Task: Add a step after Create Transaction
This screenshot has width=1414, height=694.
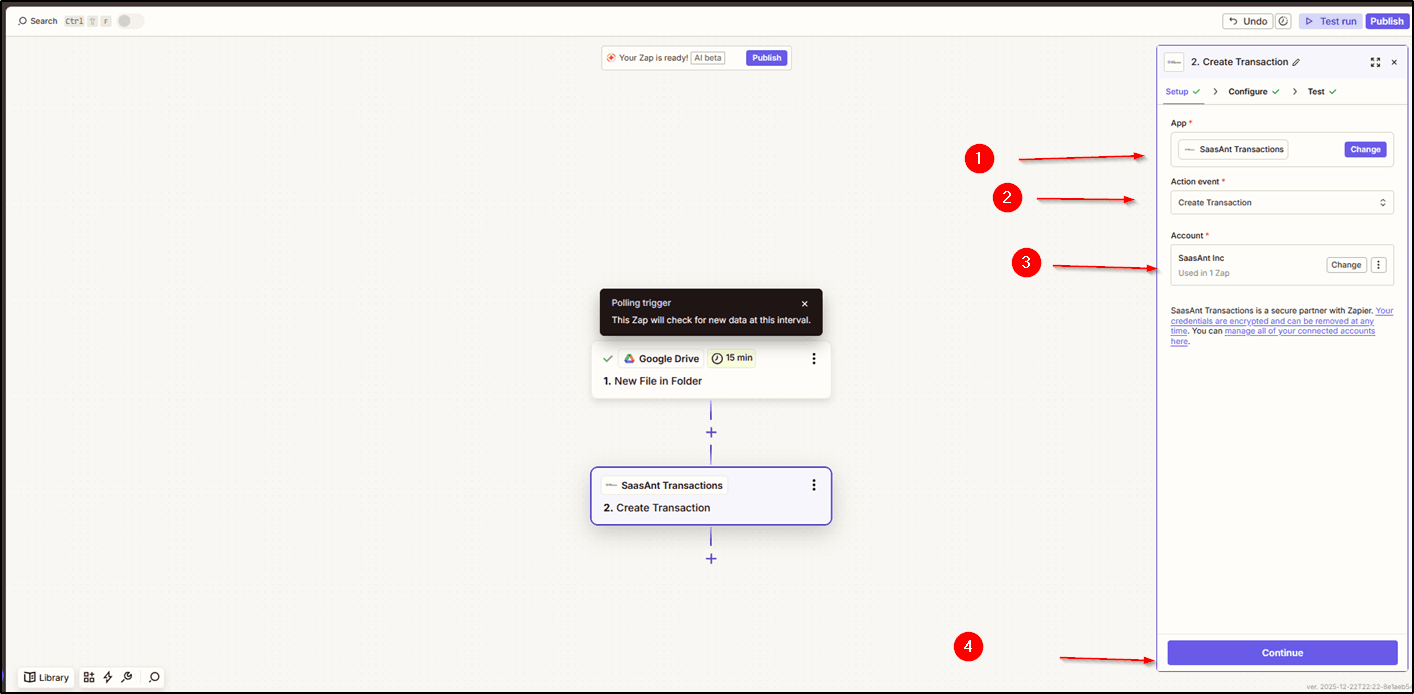Action: pyautogui.click(x=711, y=559)
